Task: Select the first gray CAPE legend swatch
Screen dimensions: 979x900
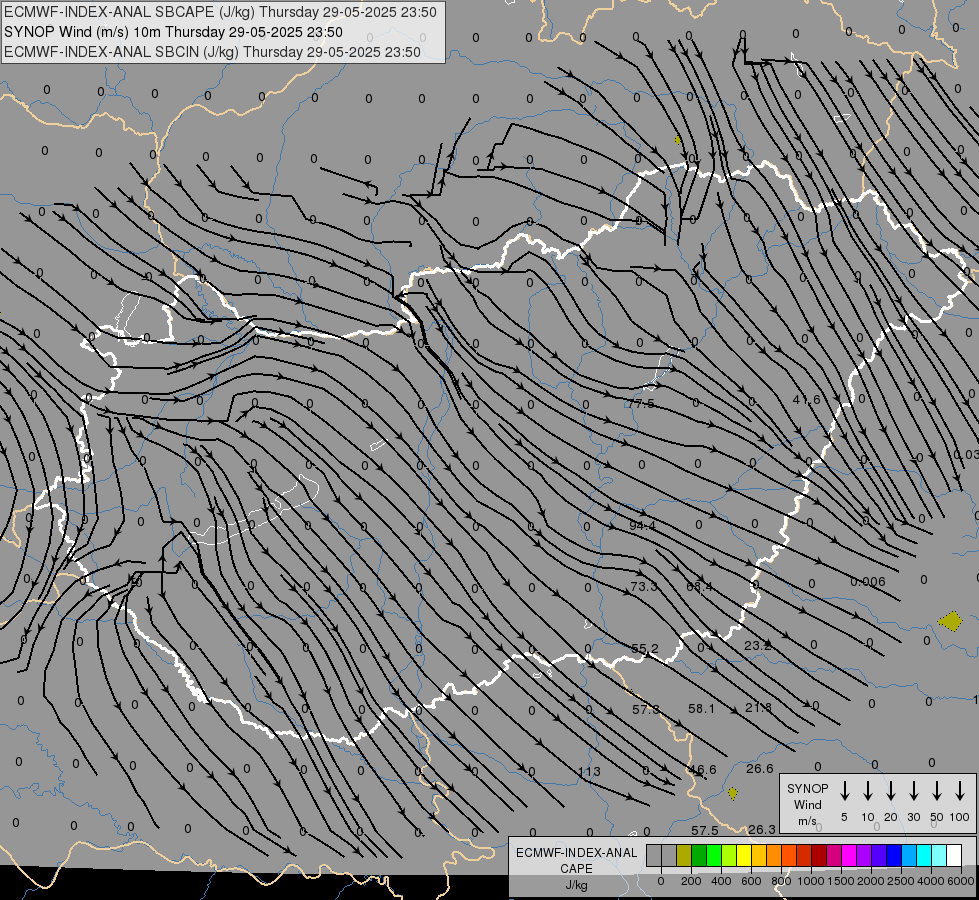Action: point(654,855)
